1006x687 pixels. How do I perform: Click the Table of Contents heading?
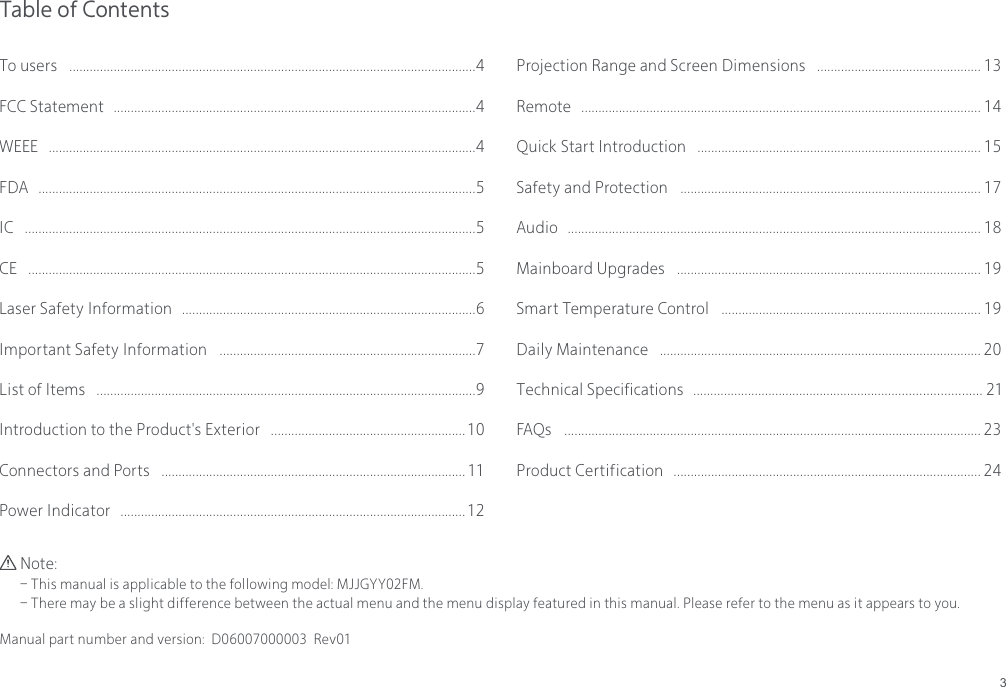point(85,11)
